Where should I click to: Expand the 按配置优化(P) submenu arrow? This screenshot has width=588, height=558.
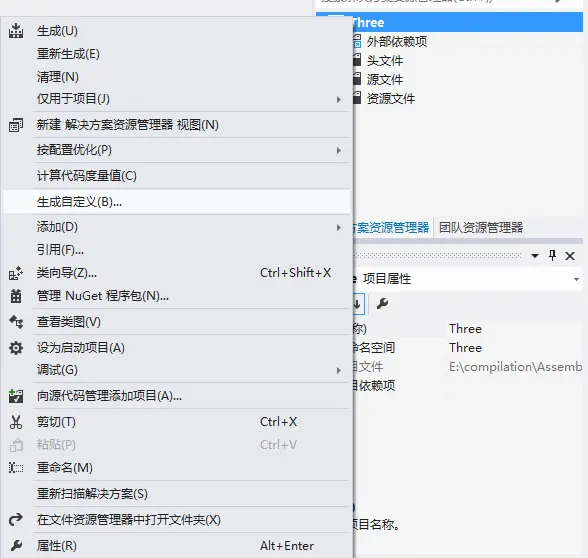339,150
